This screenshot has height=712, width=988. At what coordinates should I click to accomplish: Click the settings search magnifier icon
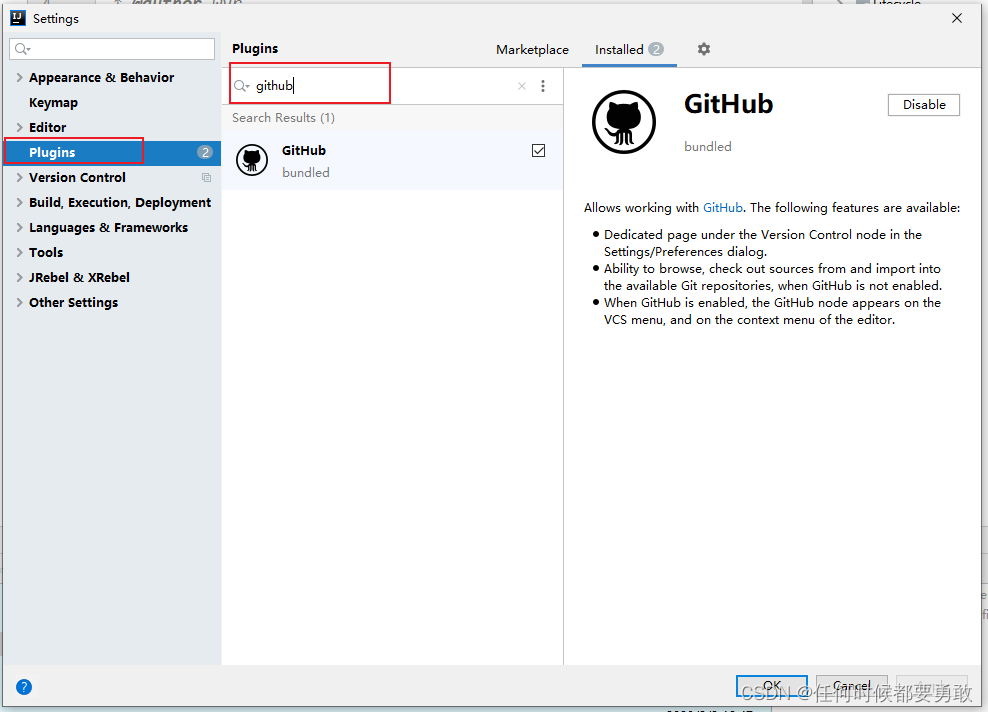pos(23,49)
